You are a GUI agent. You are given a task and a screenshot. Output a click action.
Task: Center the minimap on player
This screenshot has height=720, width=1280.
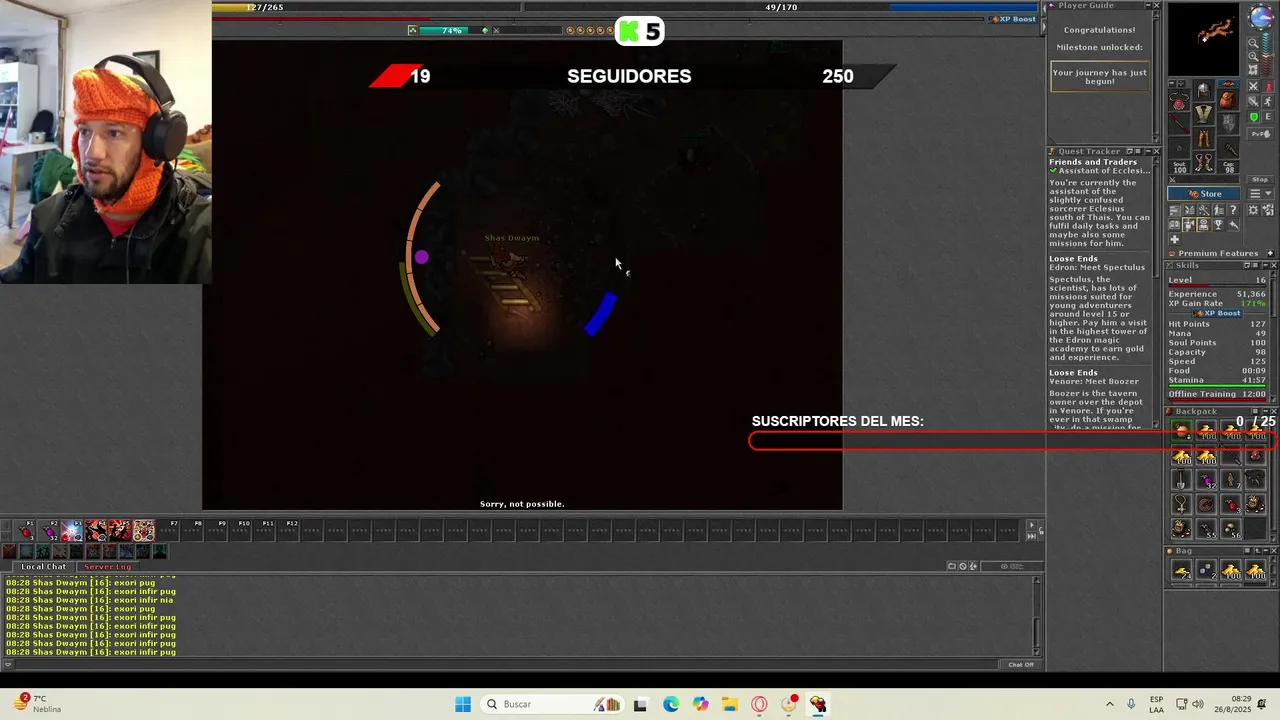(x=1253, y=69)
